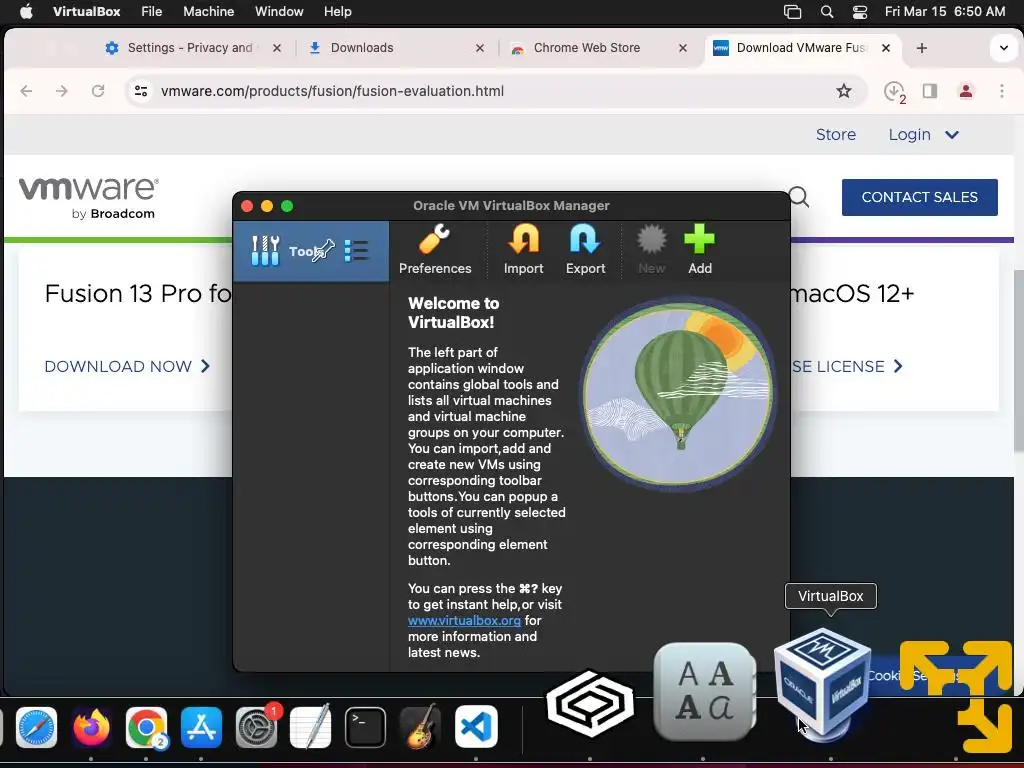Expand the Chrome tab search dropdown
The width and height of the screenshot is (1024, 768).
(x=1003, y=48)
